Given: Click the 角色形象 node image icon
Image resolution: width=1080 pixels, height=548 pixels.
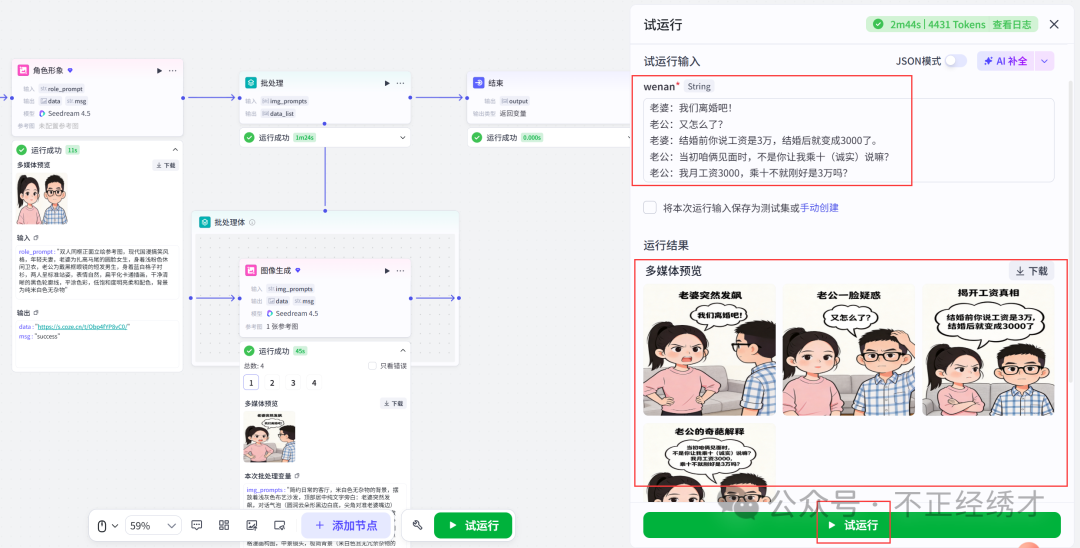Looking at the screenshot, I should (23, 70).
